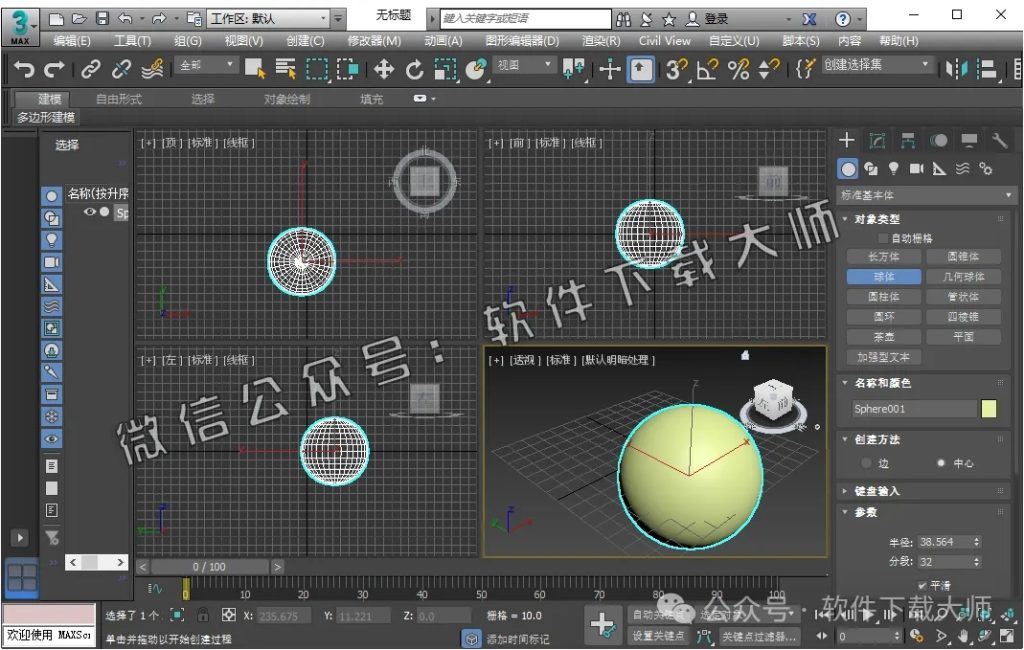Image resolution: width=1024 pixels, height=650 pixels.
Task: Click inside the Sphere001 name field
Action: coord(910,408)
